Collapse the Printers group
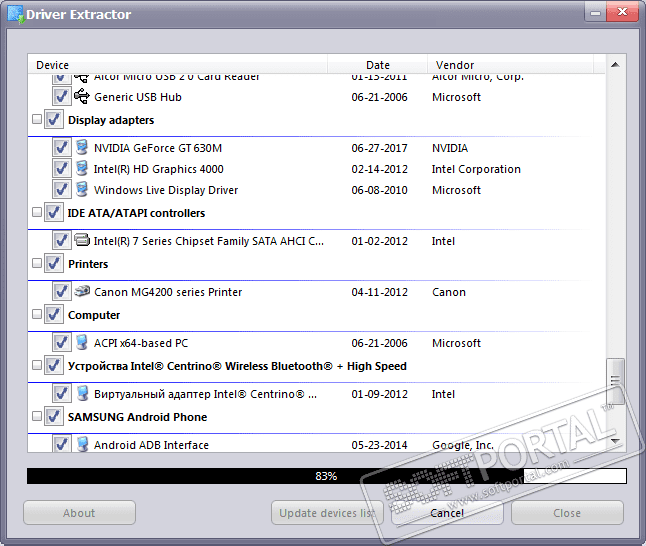646x546 pixels. coord(37,264)
